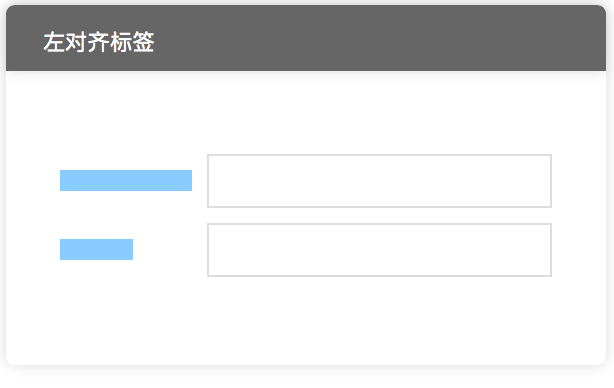Select the dark gray header bar
Screen dimensions: 614x388
(x=306, y=38)
